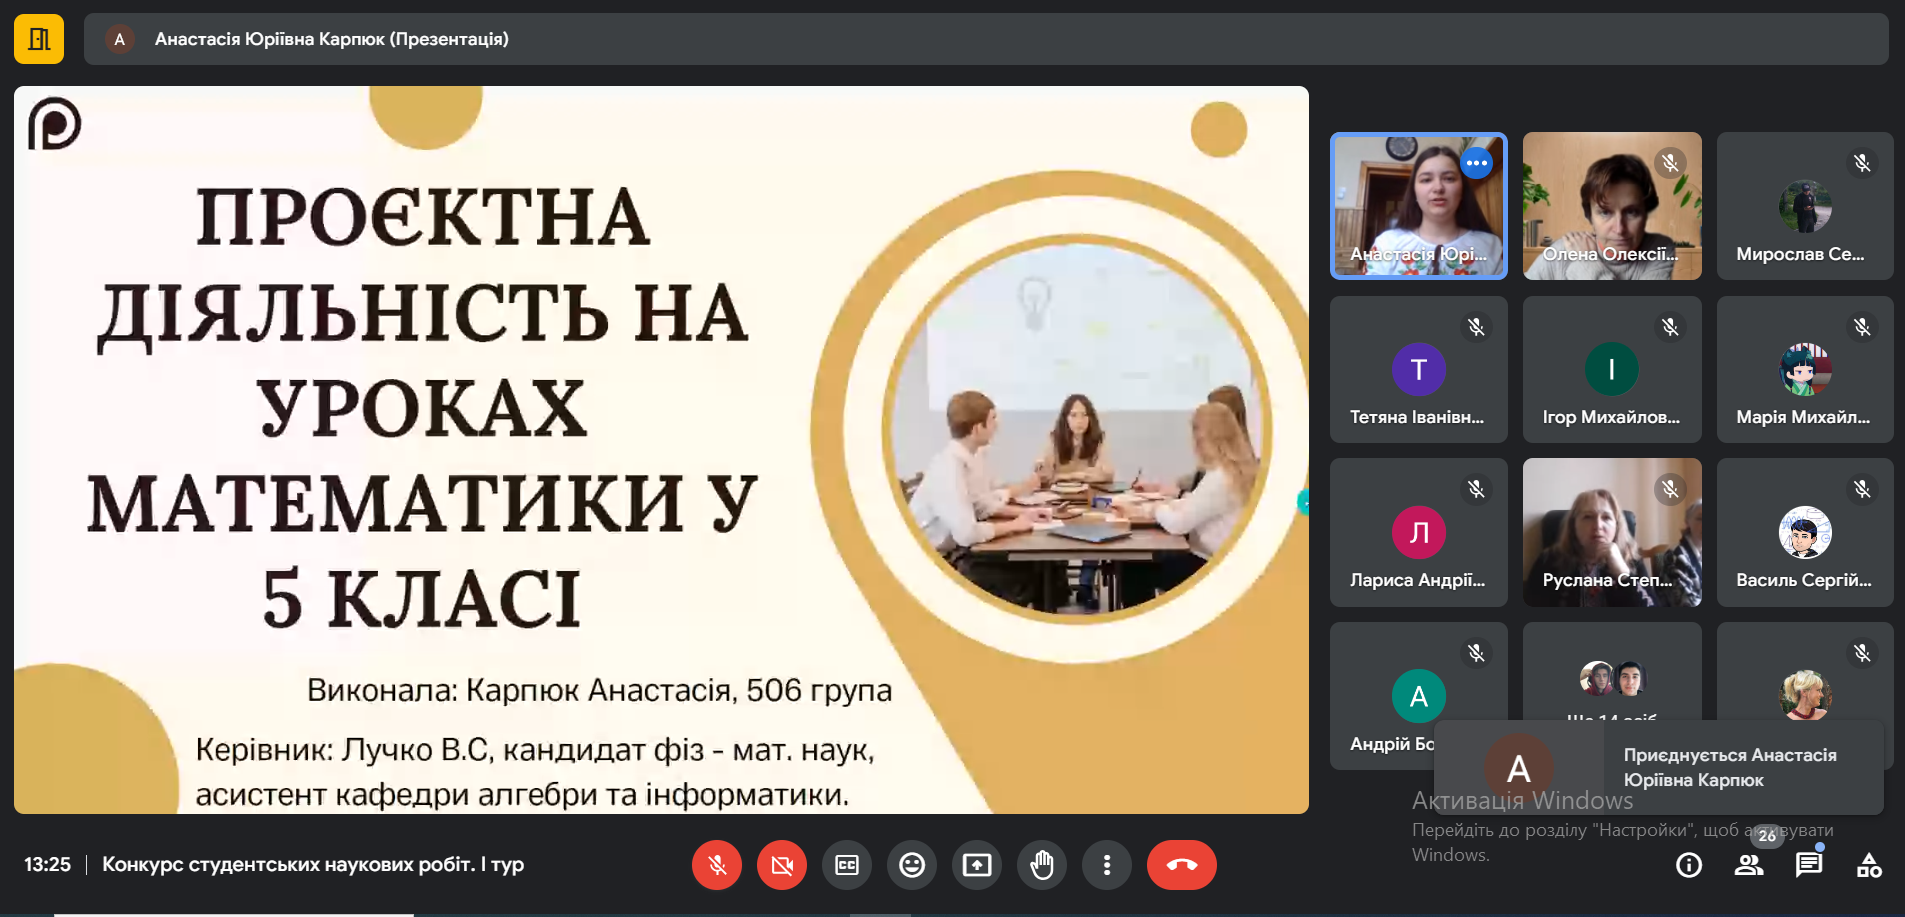
Task: Unmute the microphone in the call toolbar
Action: tap(717, 865)
